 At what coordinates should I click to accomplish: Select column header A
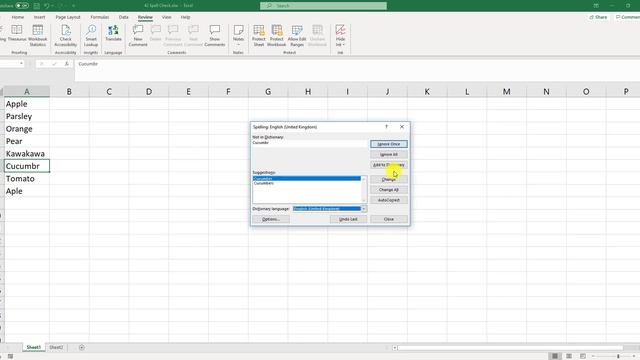click(27, 92)
